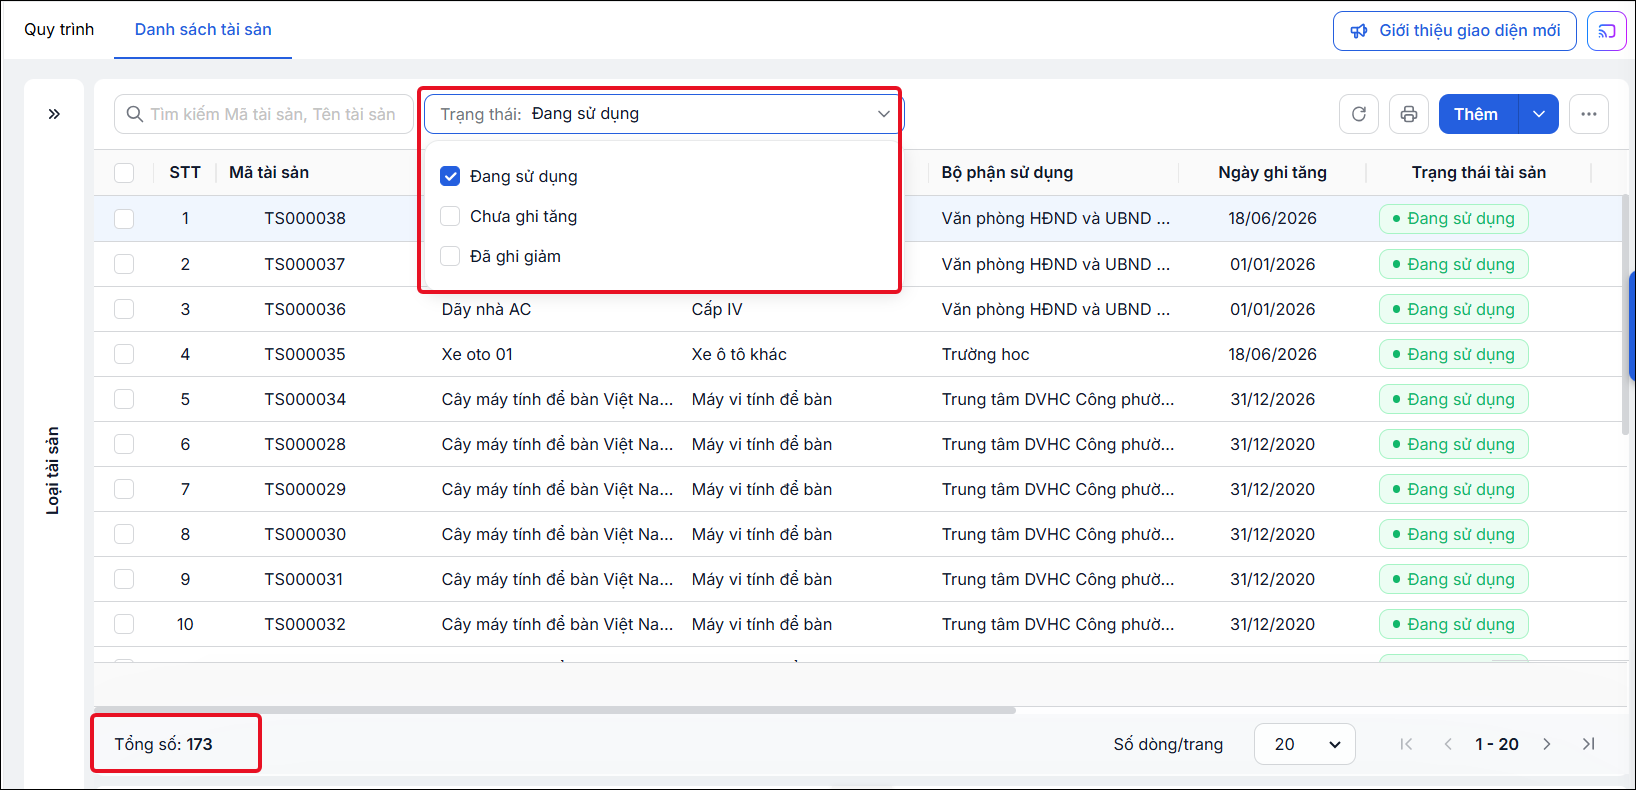Click the Xe oto 01 asset name
Image resolution: width=1636 pixels, height=790 pixels.
pyautogui.click(x=477, y=354)
